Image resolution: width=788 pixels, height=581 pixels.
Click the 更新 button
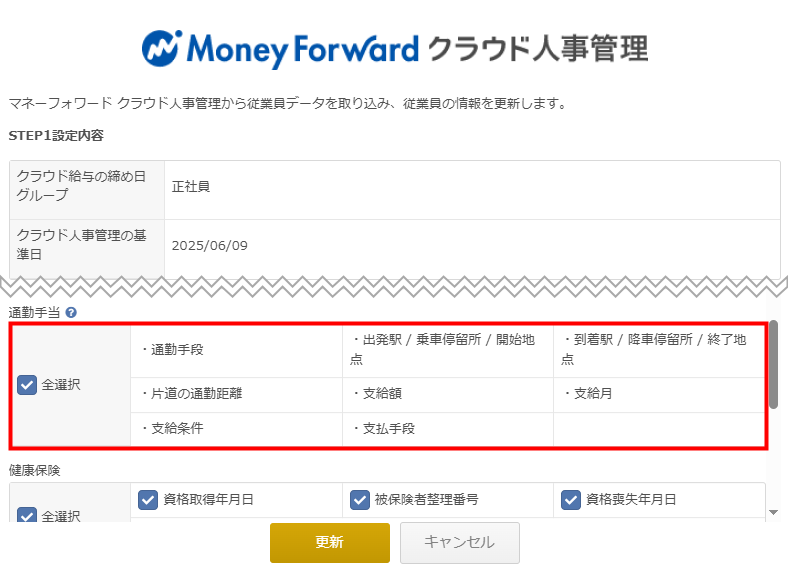(330, 542)
